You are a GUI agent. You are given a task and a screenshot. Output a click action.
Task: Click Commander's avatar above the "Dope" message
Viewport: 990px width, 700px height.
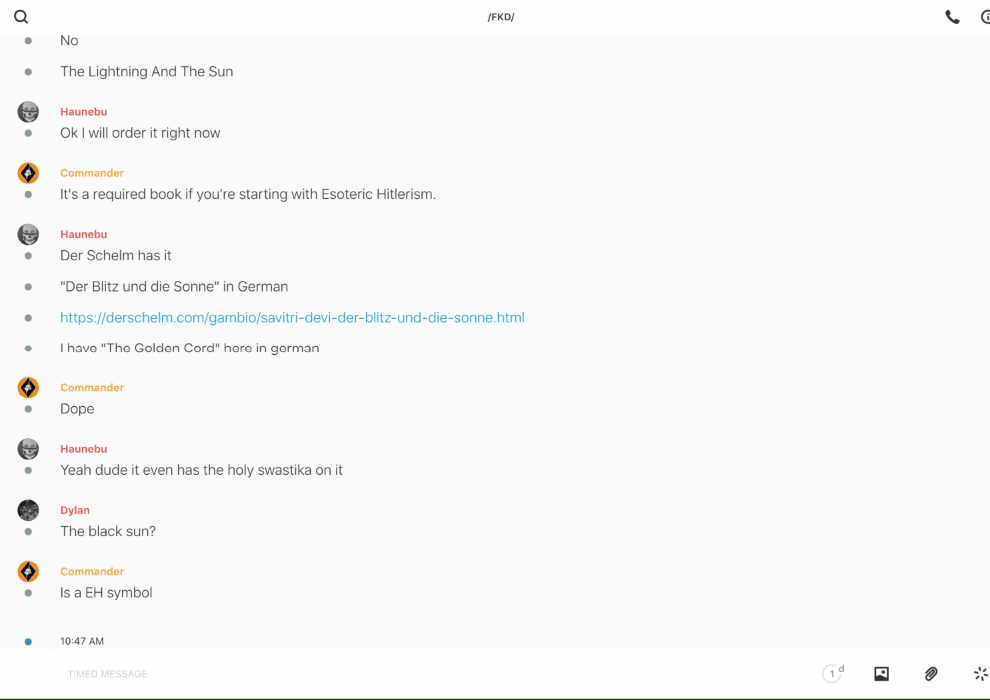tap(28, 387)
